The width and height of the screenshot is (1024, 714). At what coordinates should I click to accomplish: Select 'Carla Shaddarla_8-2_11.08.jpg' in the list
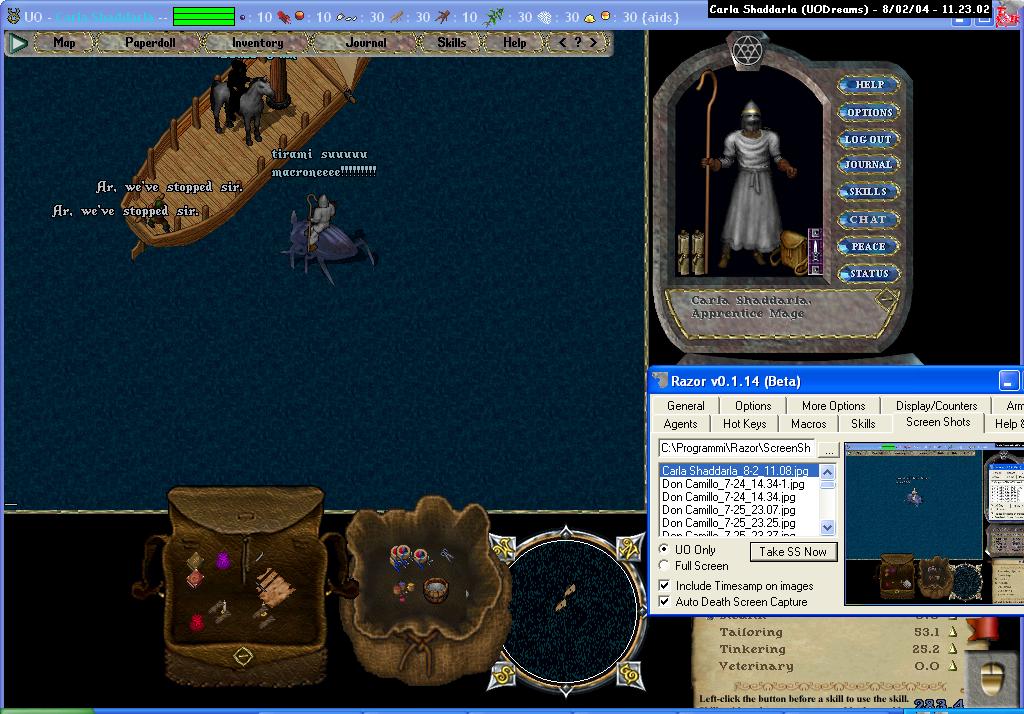[x=739, y=470]
